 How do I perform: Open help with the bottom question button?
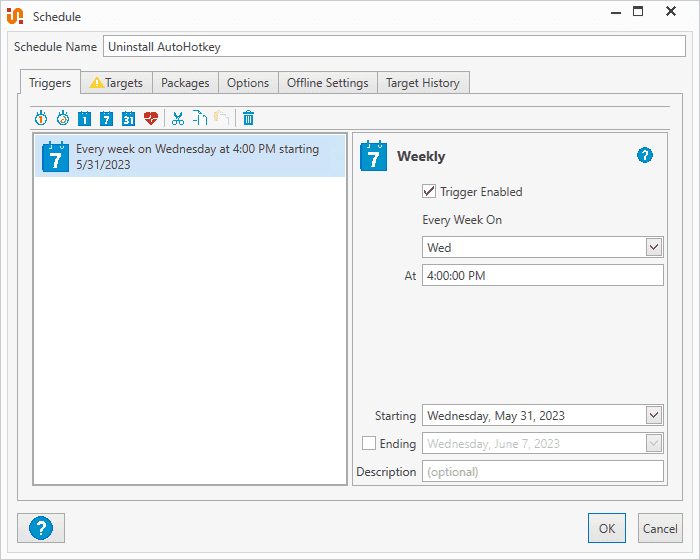coord(41,528)
